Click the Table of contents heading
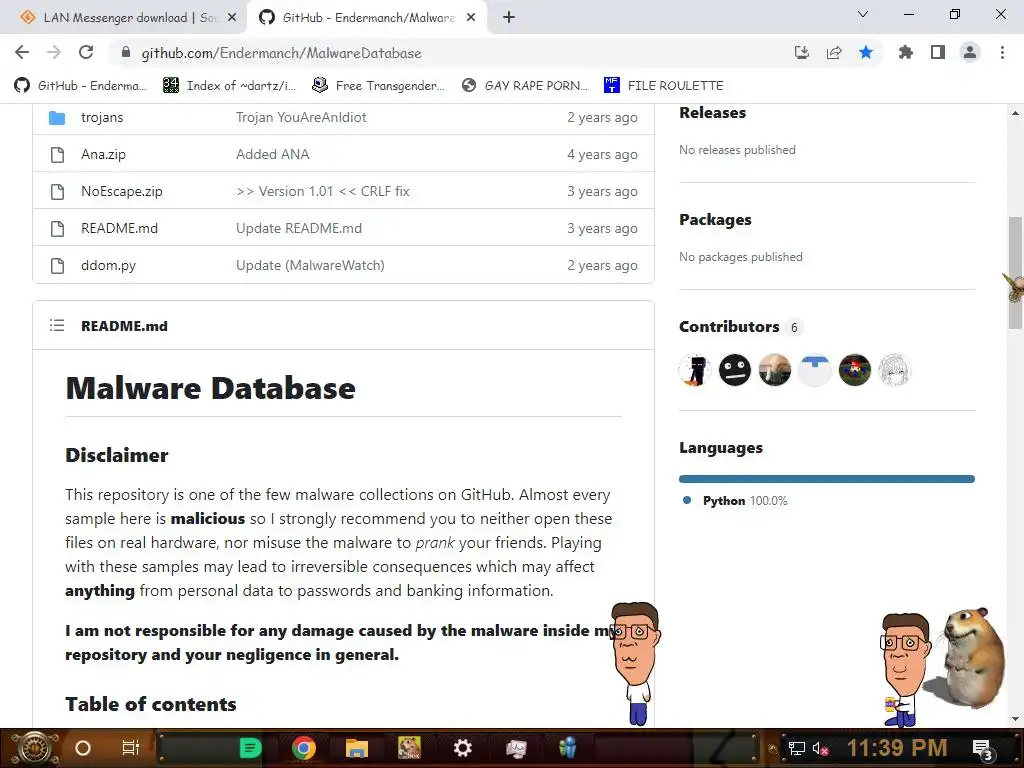The width and height of the screenshot is (1024, 768). click(x=151, y=704)
